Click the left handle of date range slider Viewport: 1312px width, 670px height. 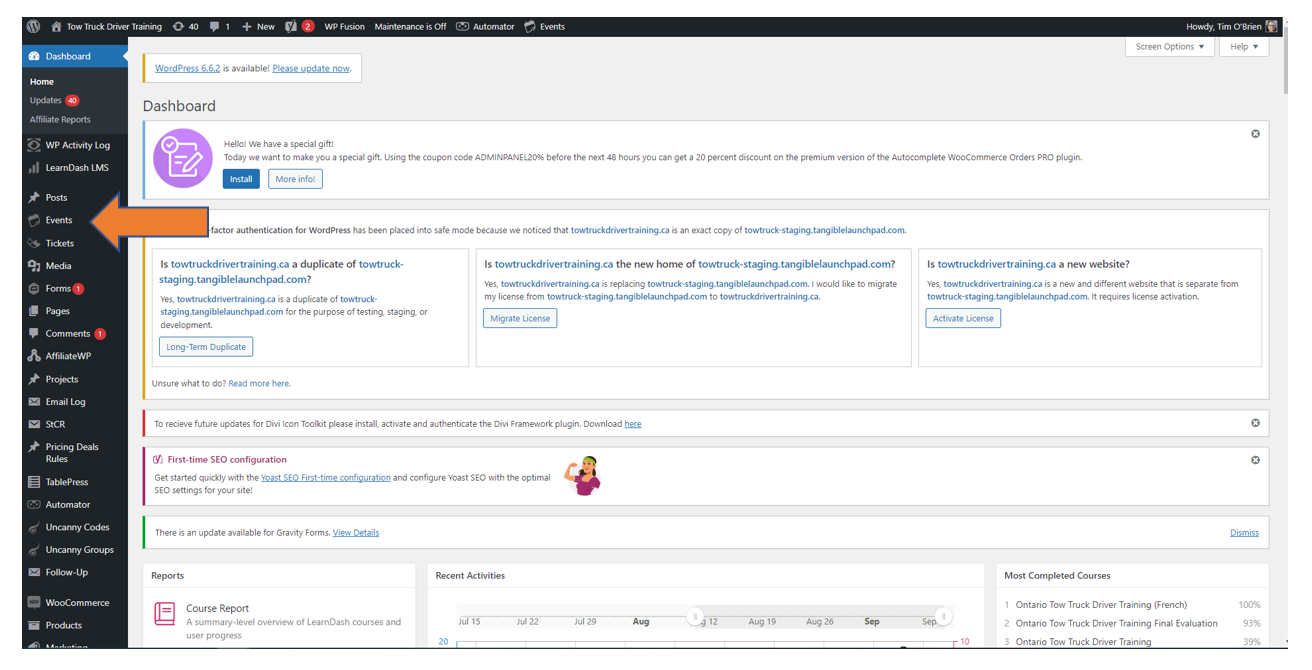(696, 616)
